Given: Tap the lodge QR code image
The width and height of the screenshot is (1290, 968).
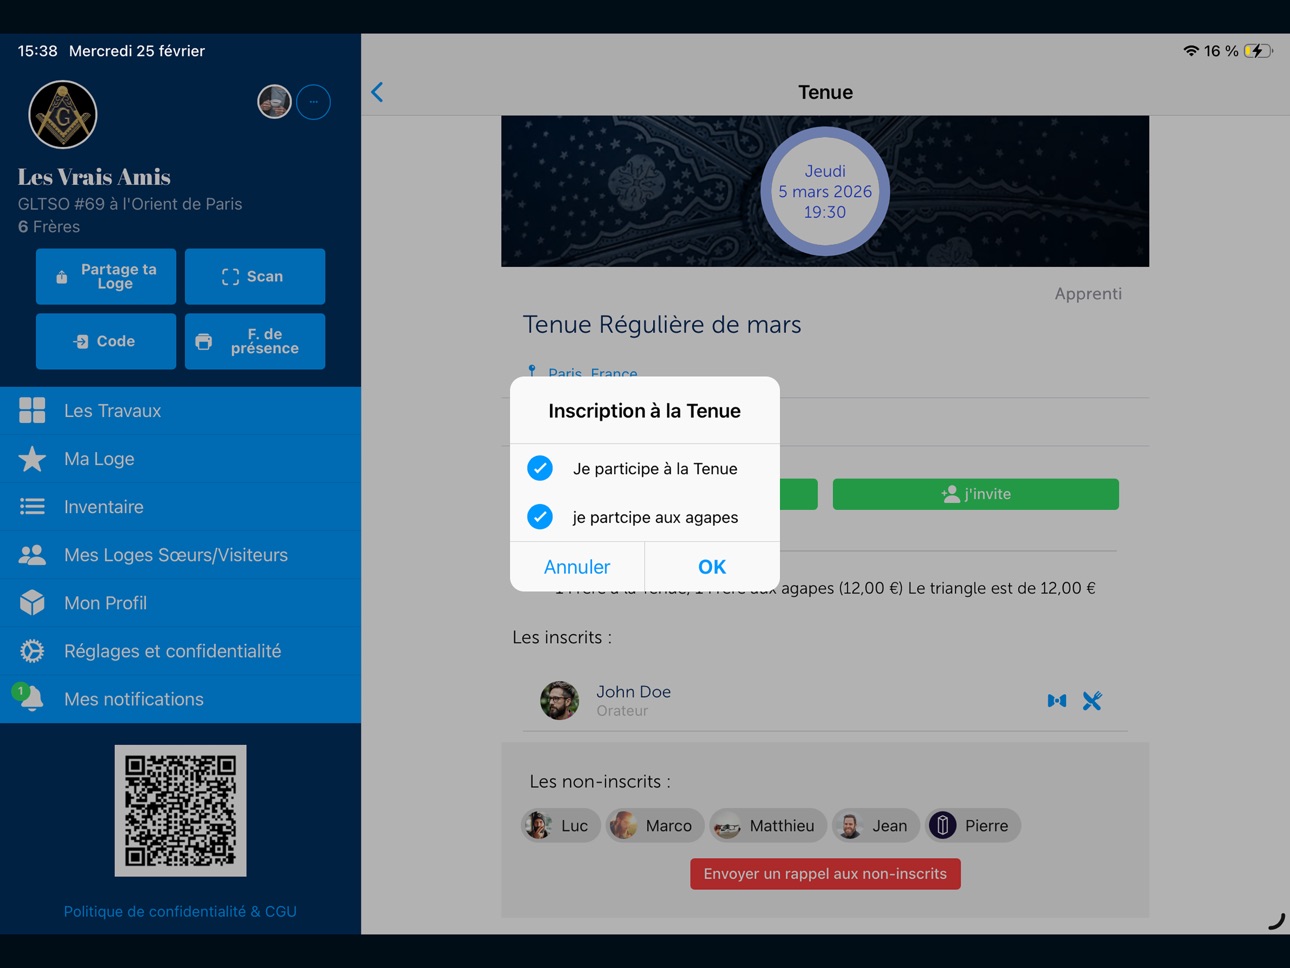Looking at the screenshot, I should point(180,811).
